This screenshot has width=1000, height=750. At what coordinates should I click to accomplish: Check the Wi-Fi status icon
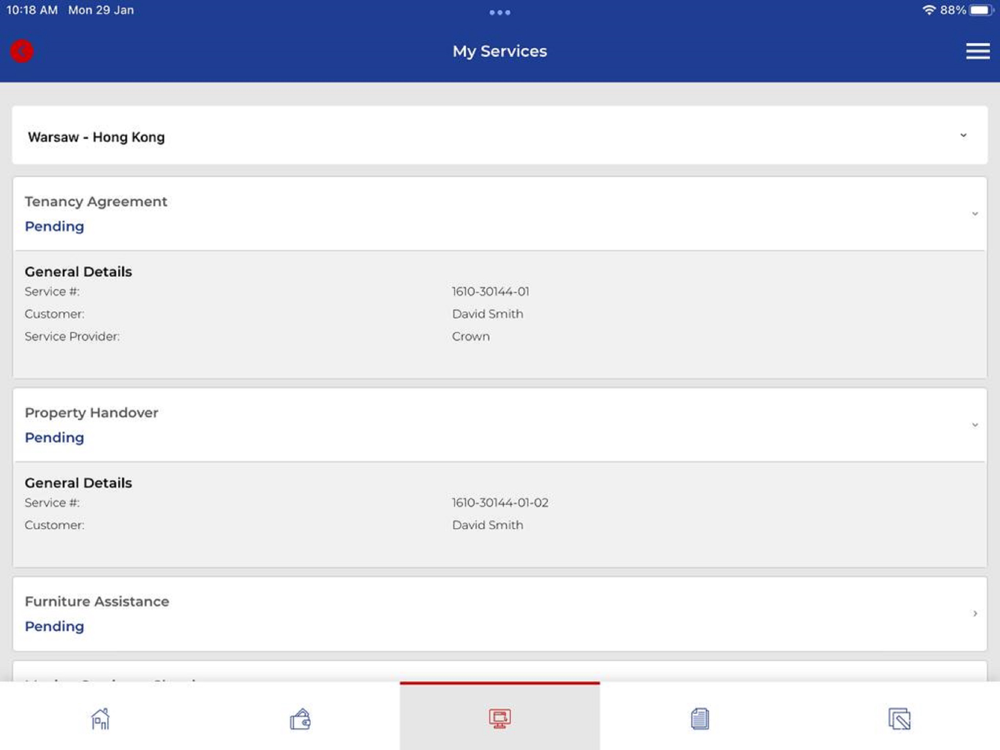pyautogui.click(x=929, y=10)
